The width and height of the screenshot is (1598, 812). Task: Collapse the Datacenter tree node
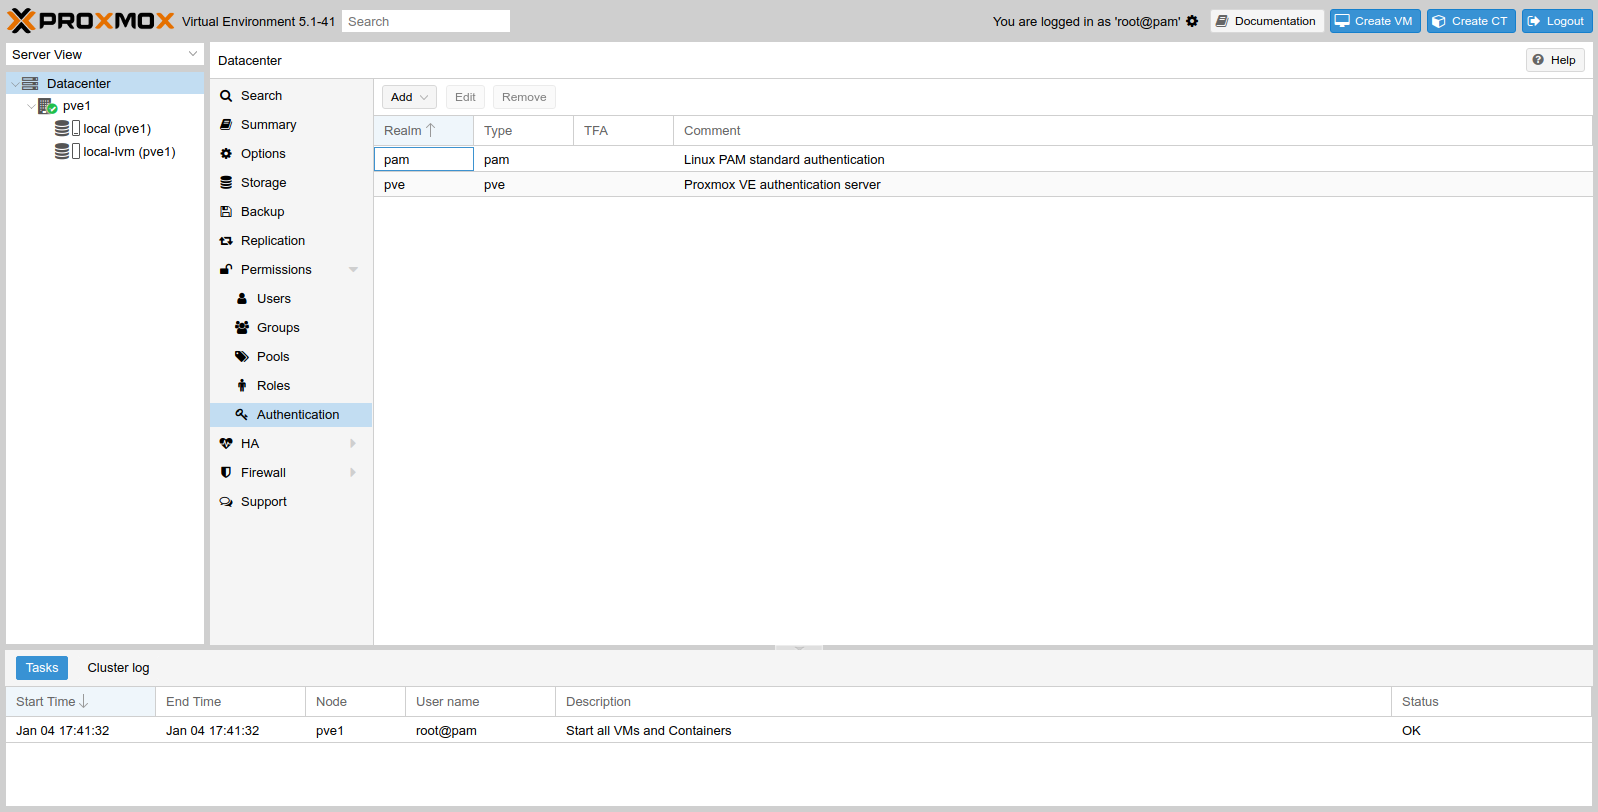[14, 84]
